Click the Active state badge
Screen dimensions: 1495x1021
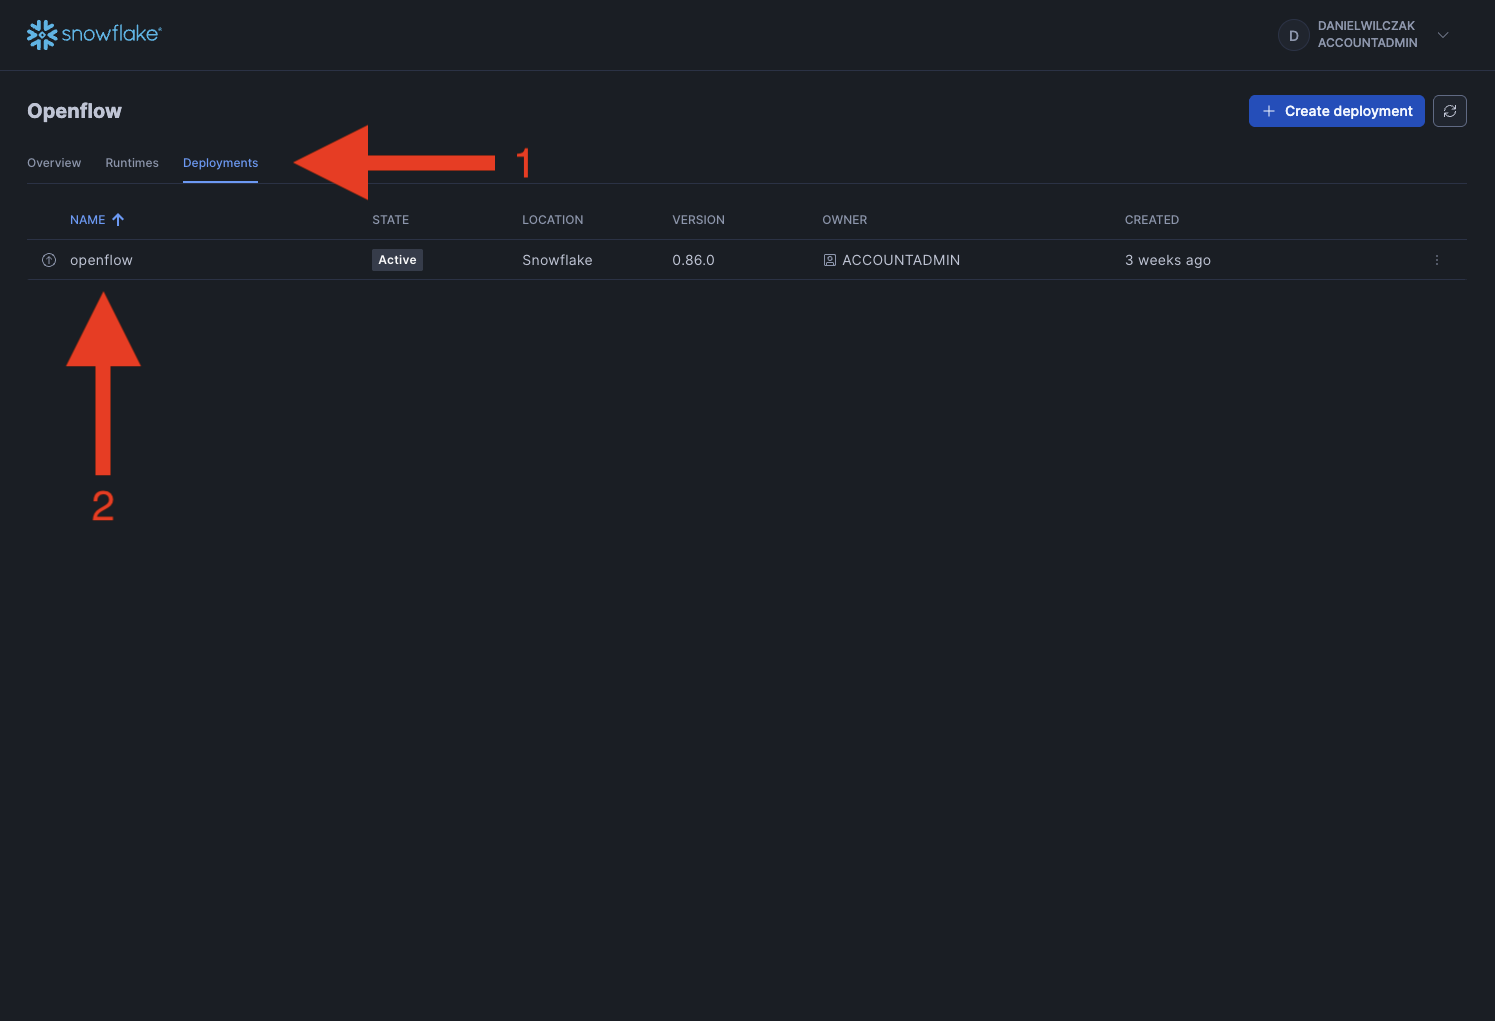pos(397,260)
